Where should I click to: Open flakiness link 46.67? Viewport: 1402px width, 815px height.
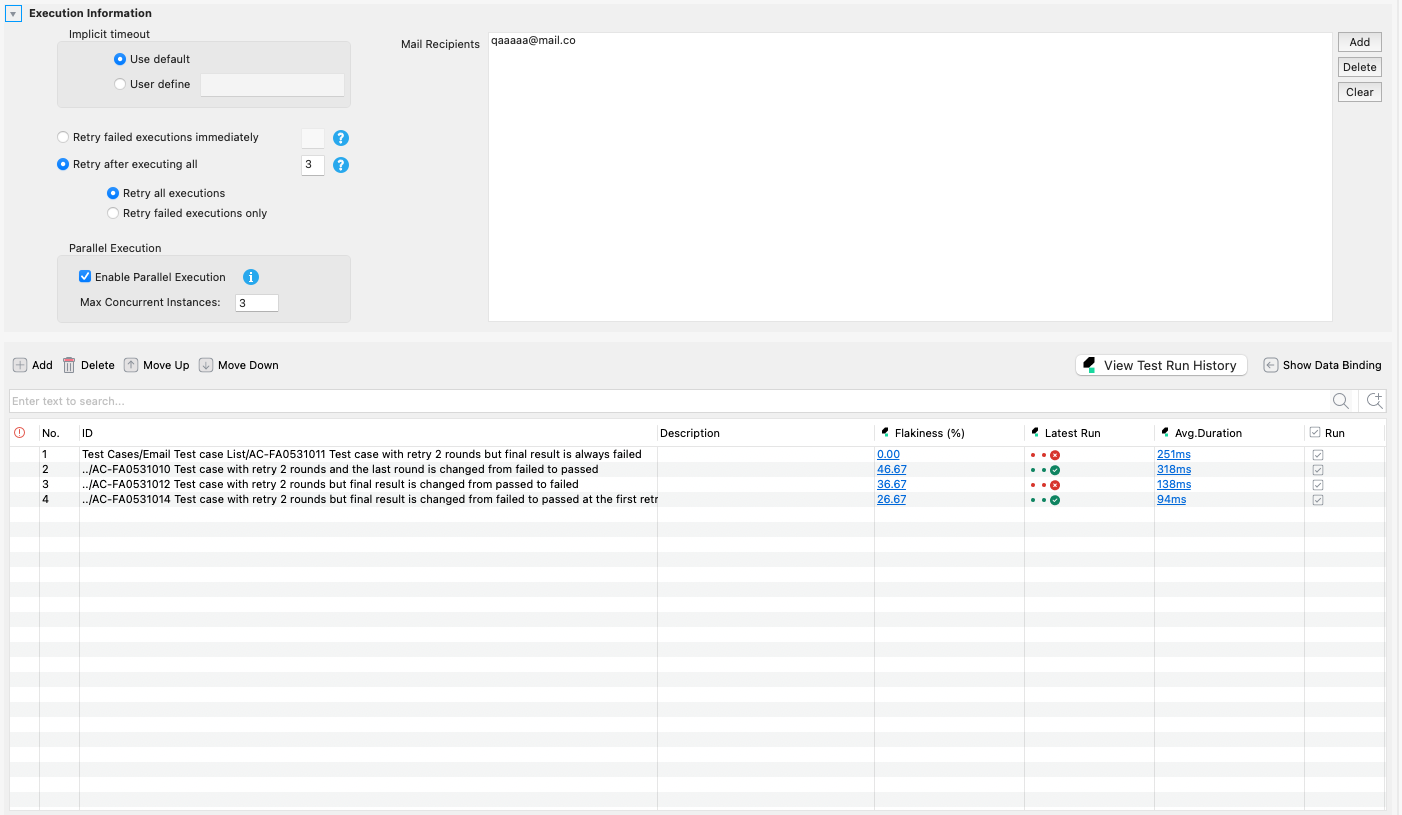click(x=892, y=469)
